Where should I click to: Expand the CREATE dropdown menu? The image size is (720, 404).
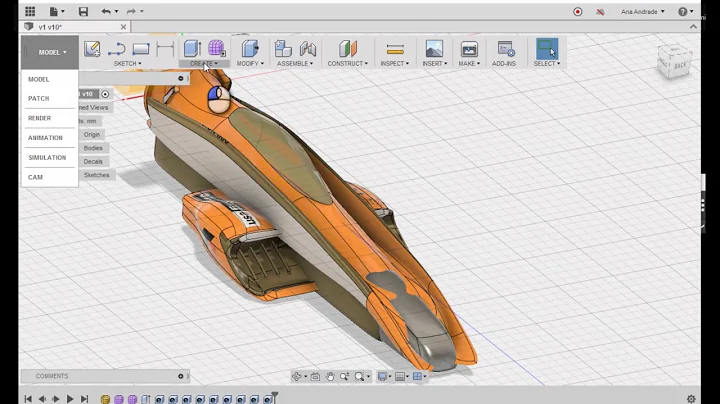point(204,63)
